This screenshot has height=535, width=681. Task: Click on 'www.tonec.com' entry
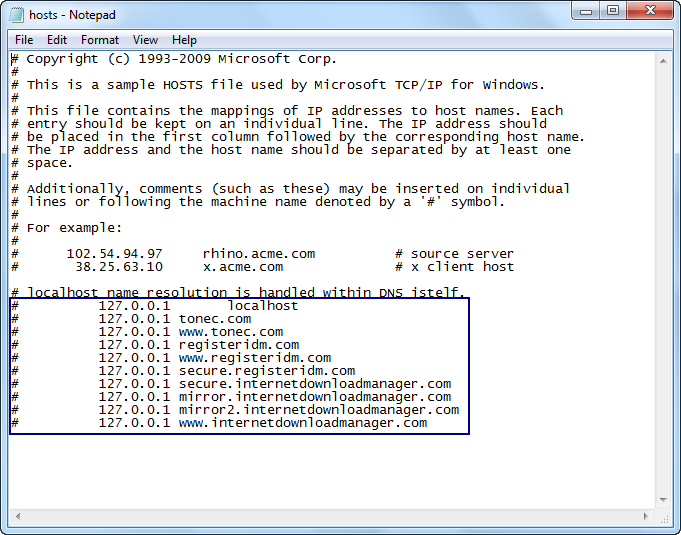pos(231,332)
